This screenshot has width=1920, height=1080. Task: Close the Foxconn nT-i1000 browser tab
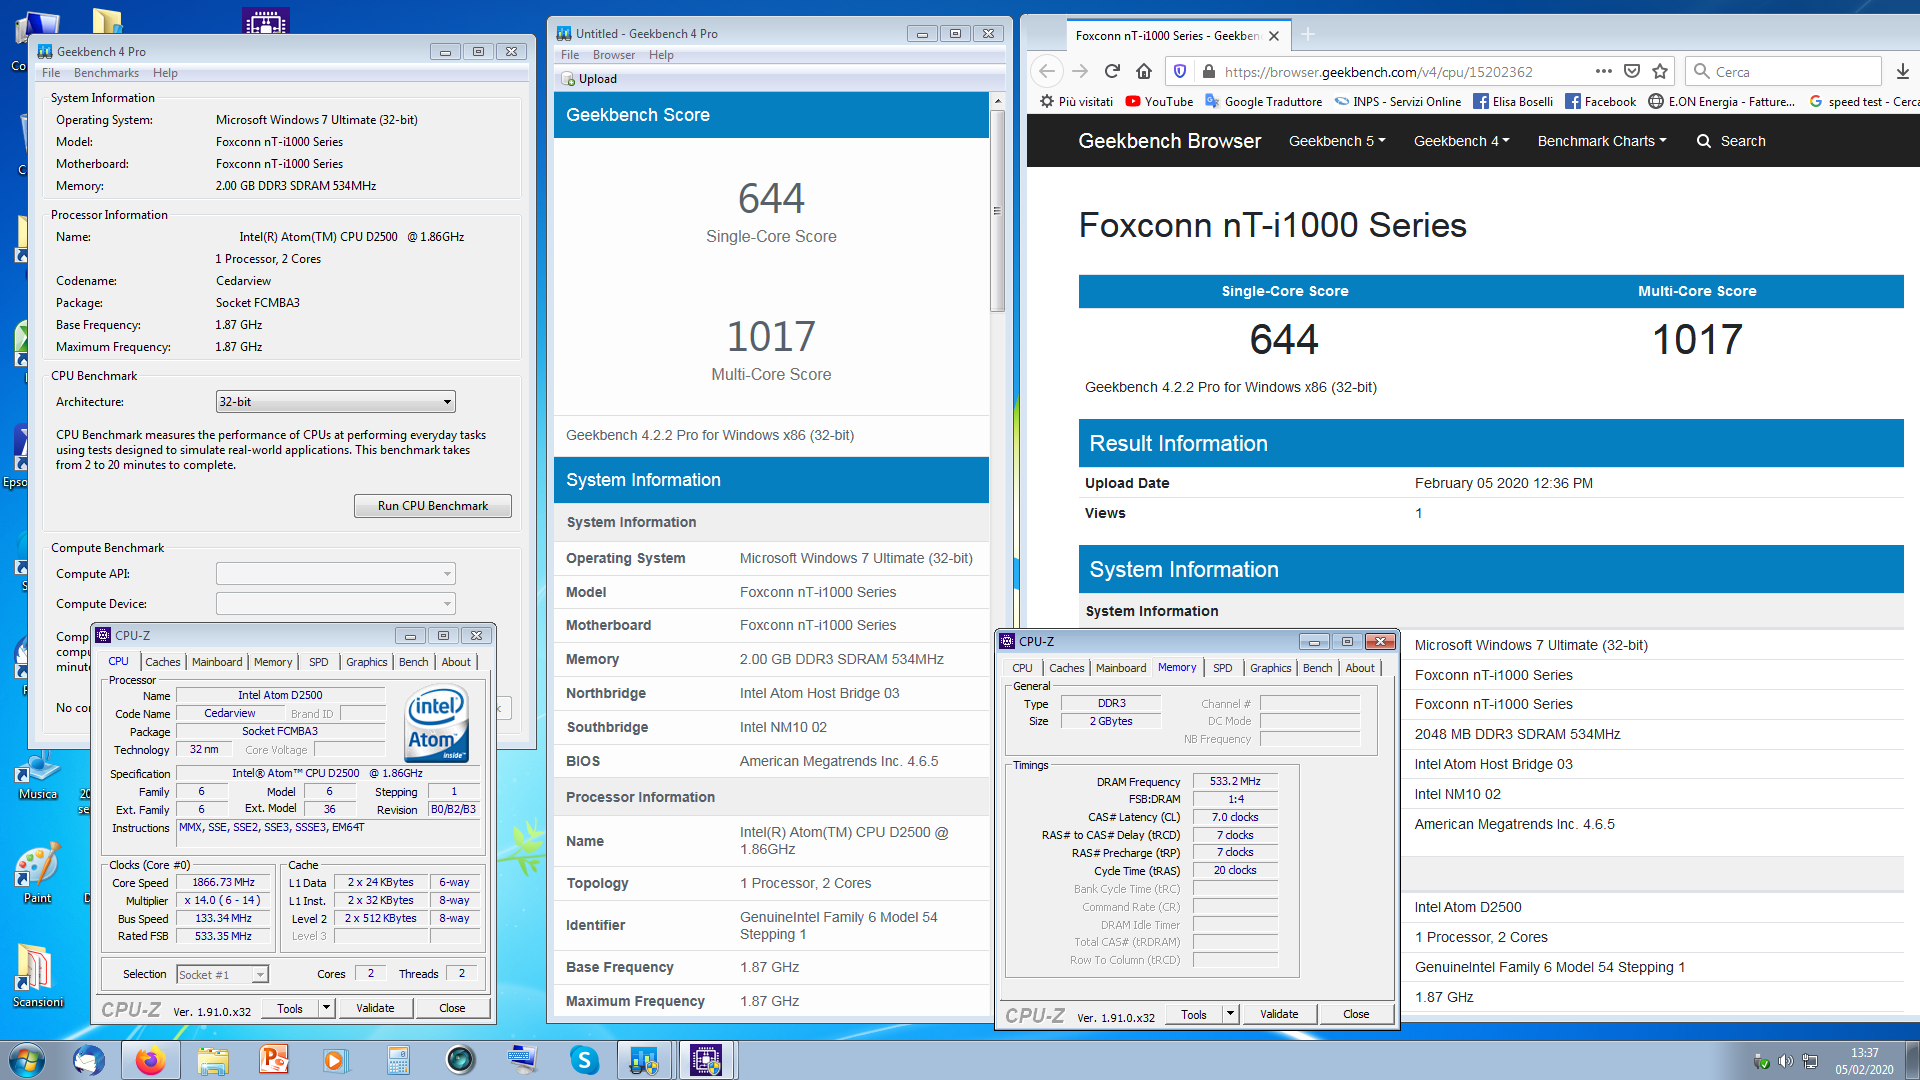point(1274,36)
